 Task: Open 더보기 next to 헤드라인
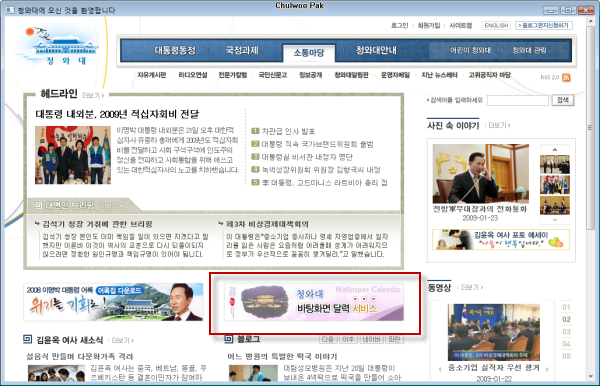coord(93,95)
